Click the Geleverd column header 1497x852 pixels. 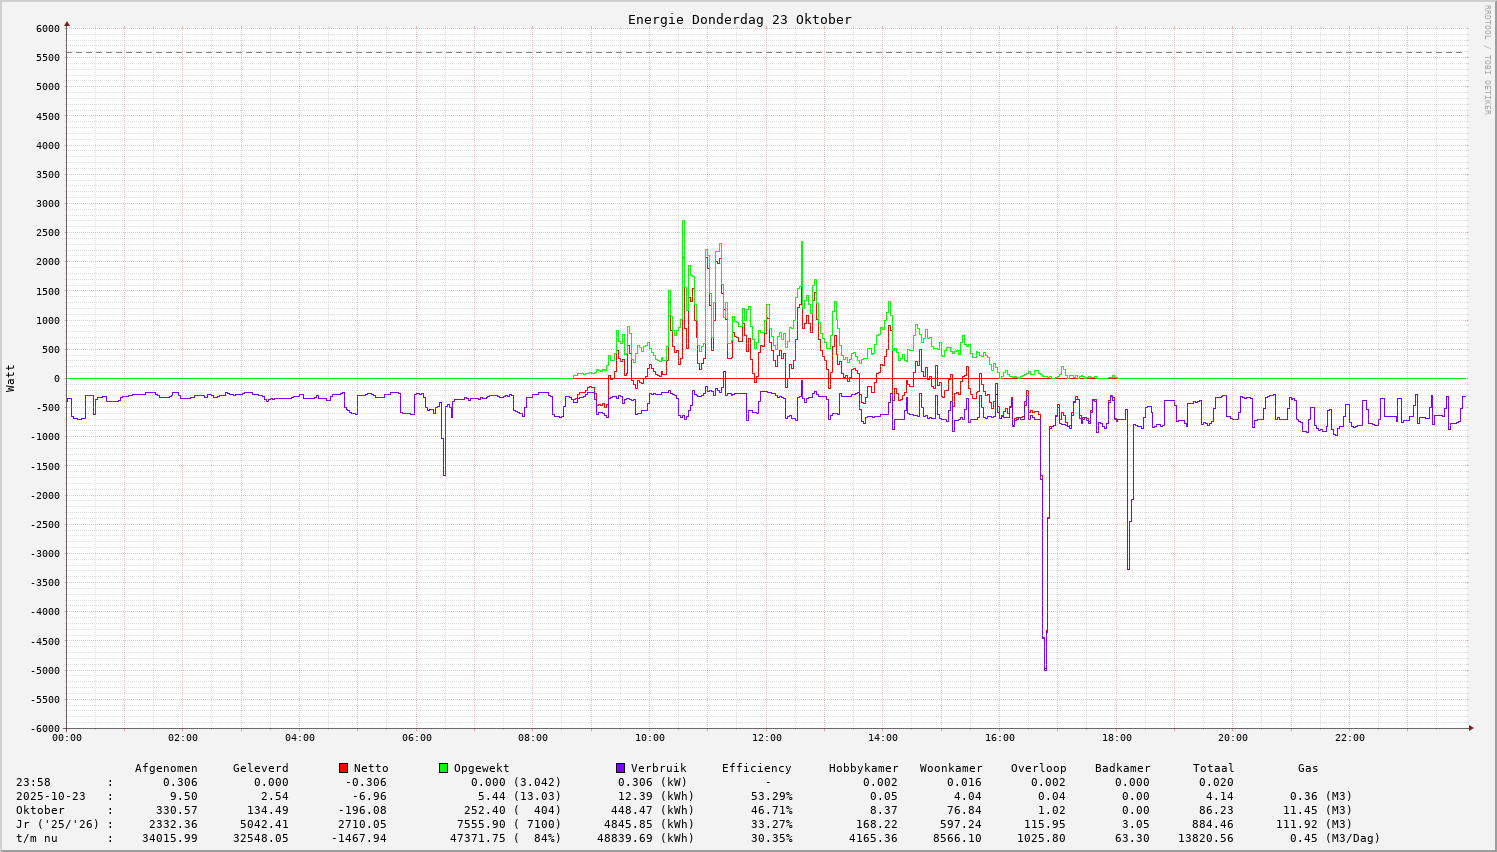(260, 768)
